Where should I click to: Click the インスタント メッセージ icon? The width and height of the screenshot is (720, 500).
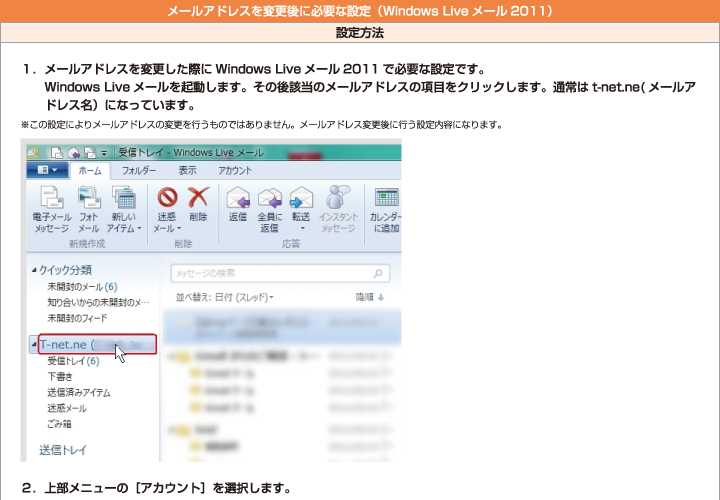[x=338, y=197]
